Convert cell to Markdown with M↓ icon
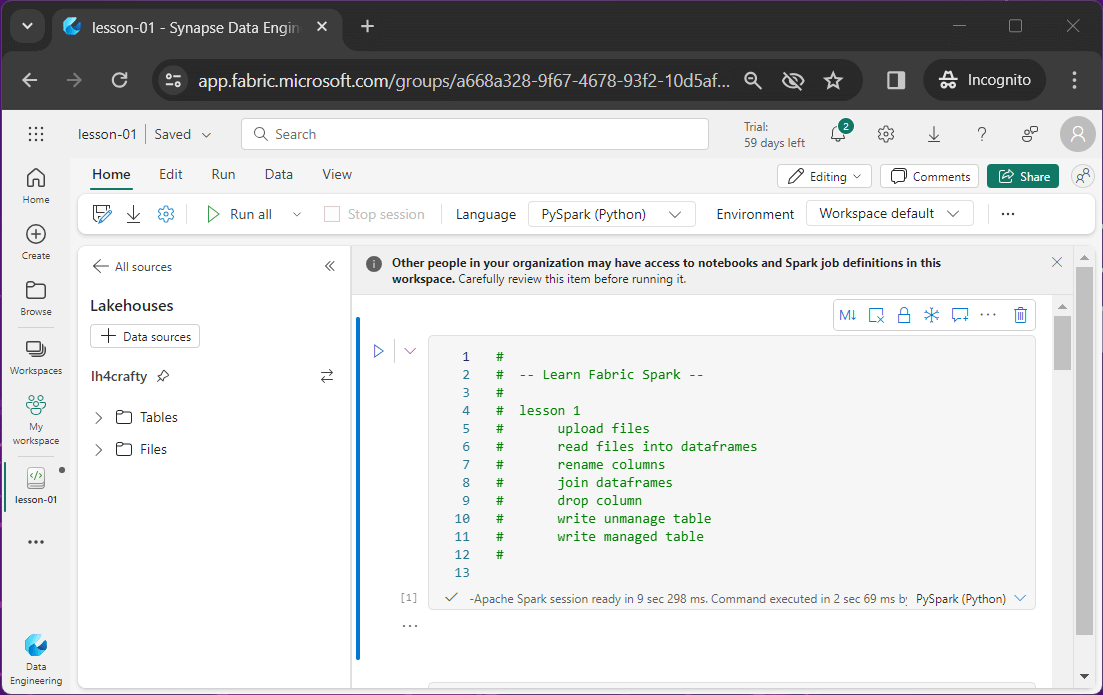Viewport: 1103px width, 695px height. tap(848, 315)
